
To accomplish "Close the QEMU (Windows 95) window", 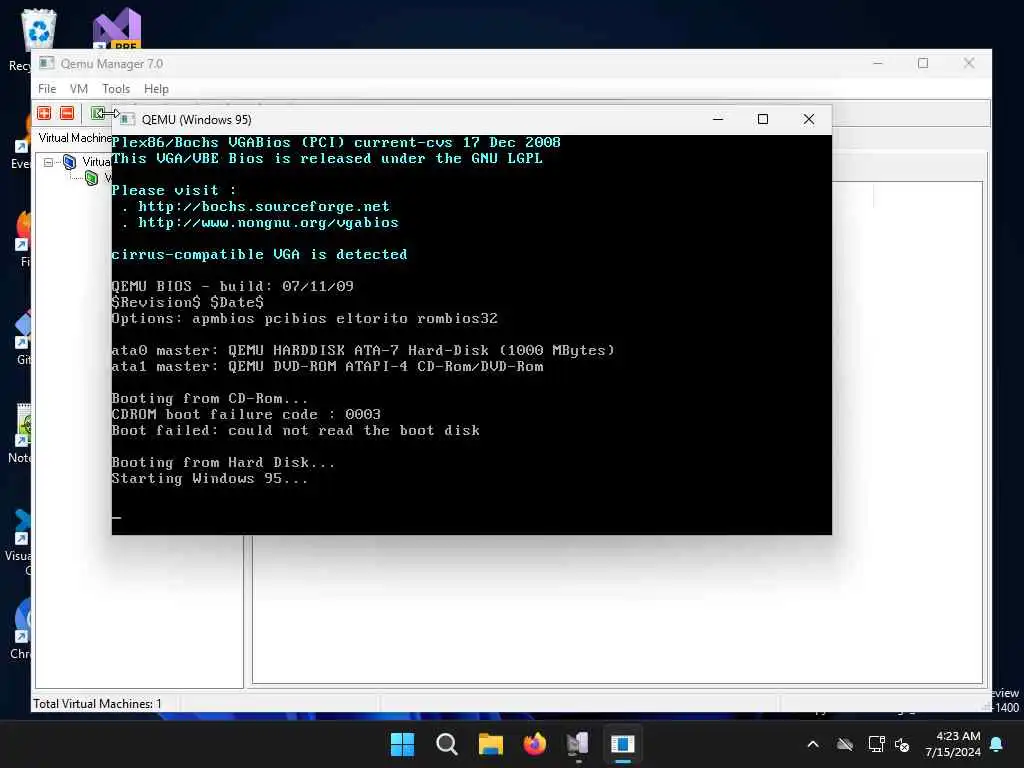I will pos(808,119).
